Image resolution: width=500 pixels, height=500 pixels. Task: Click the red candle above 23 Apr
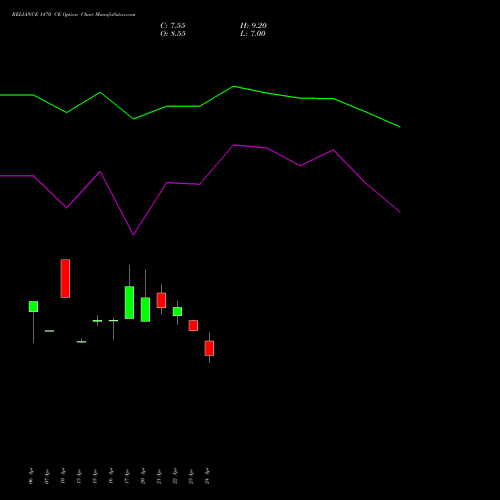[193, 325]
